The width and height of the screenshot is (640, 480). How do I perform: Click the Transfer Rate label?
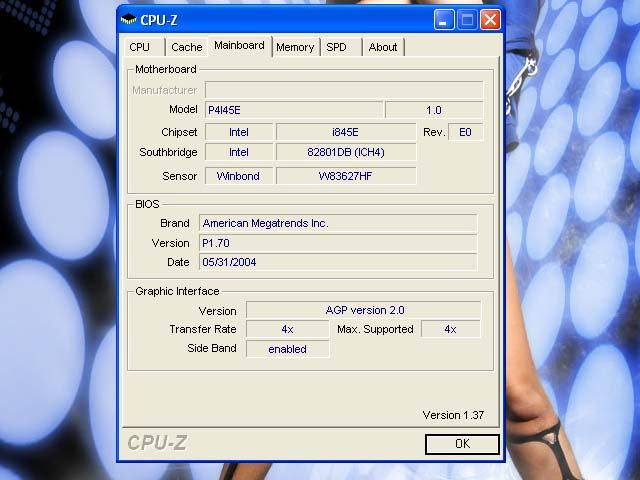click(203, 329)
